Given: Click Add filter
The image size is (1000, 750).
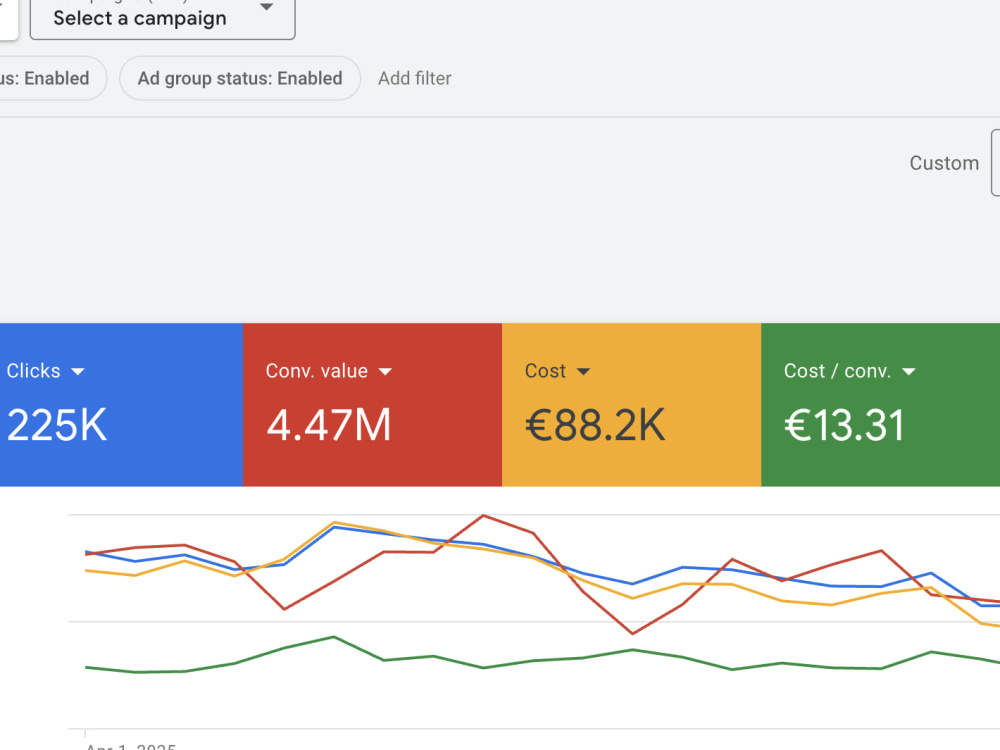Looking at the screenshot, I should tap(415, 78).
